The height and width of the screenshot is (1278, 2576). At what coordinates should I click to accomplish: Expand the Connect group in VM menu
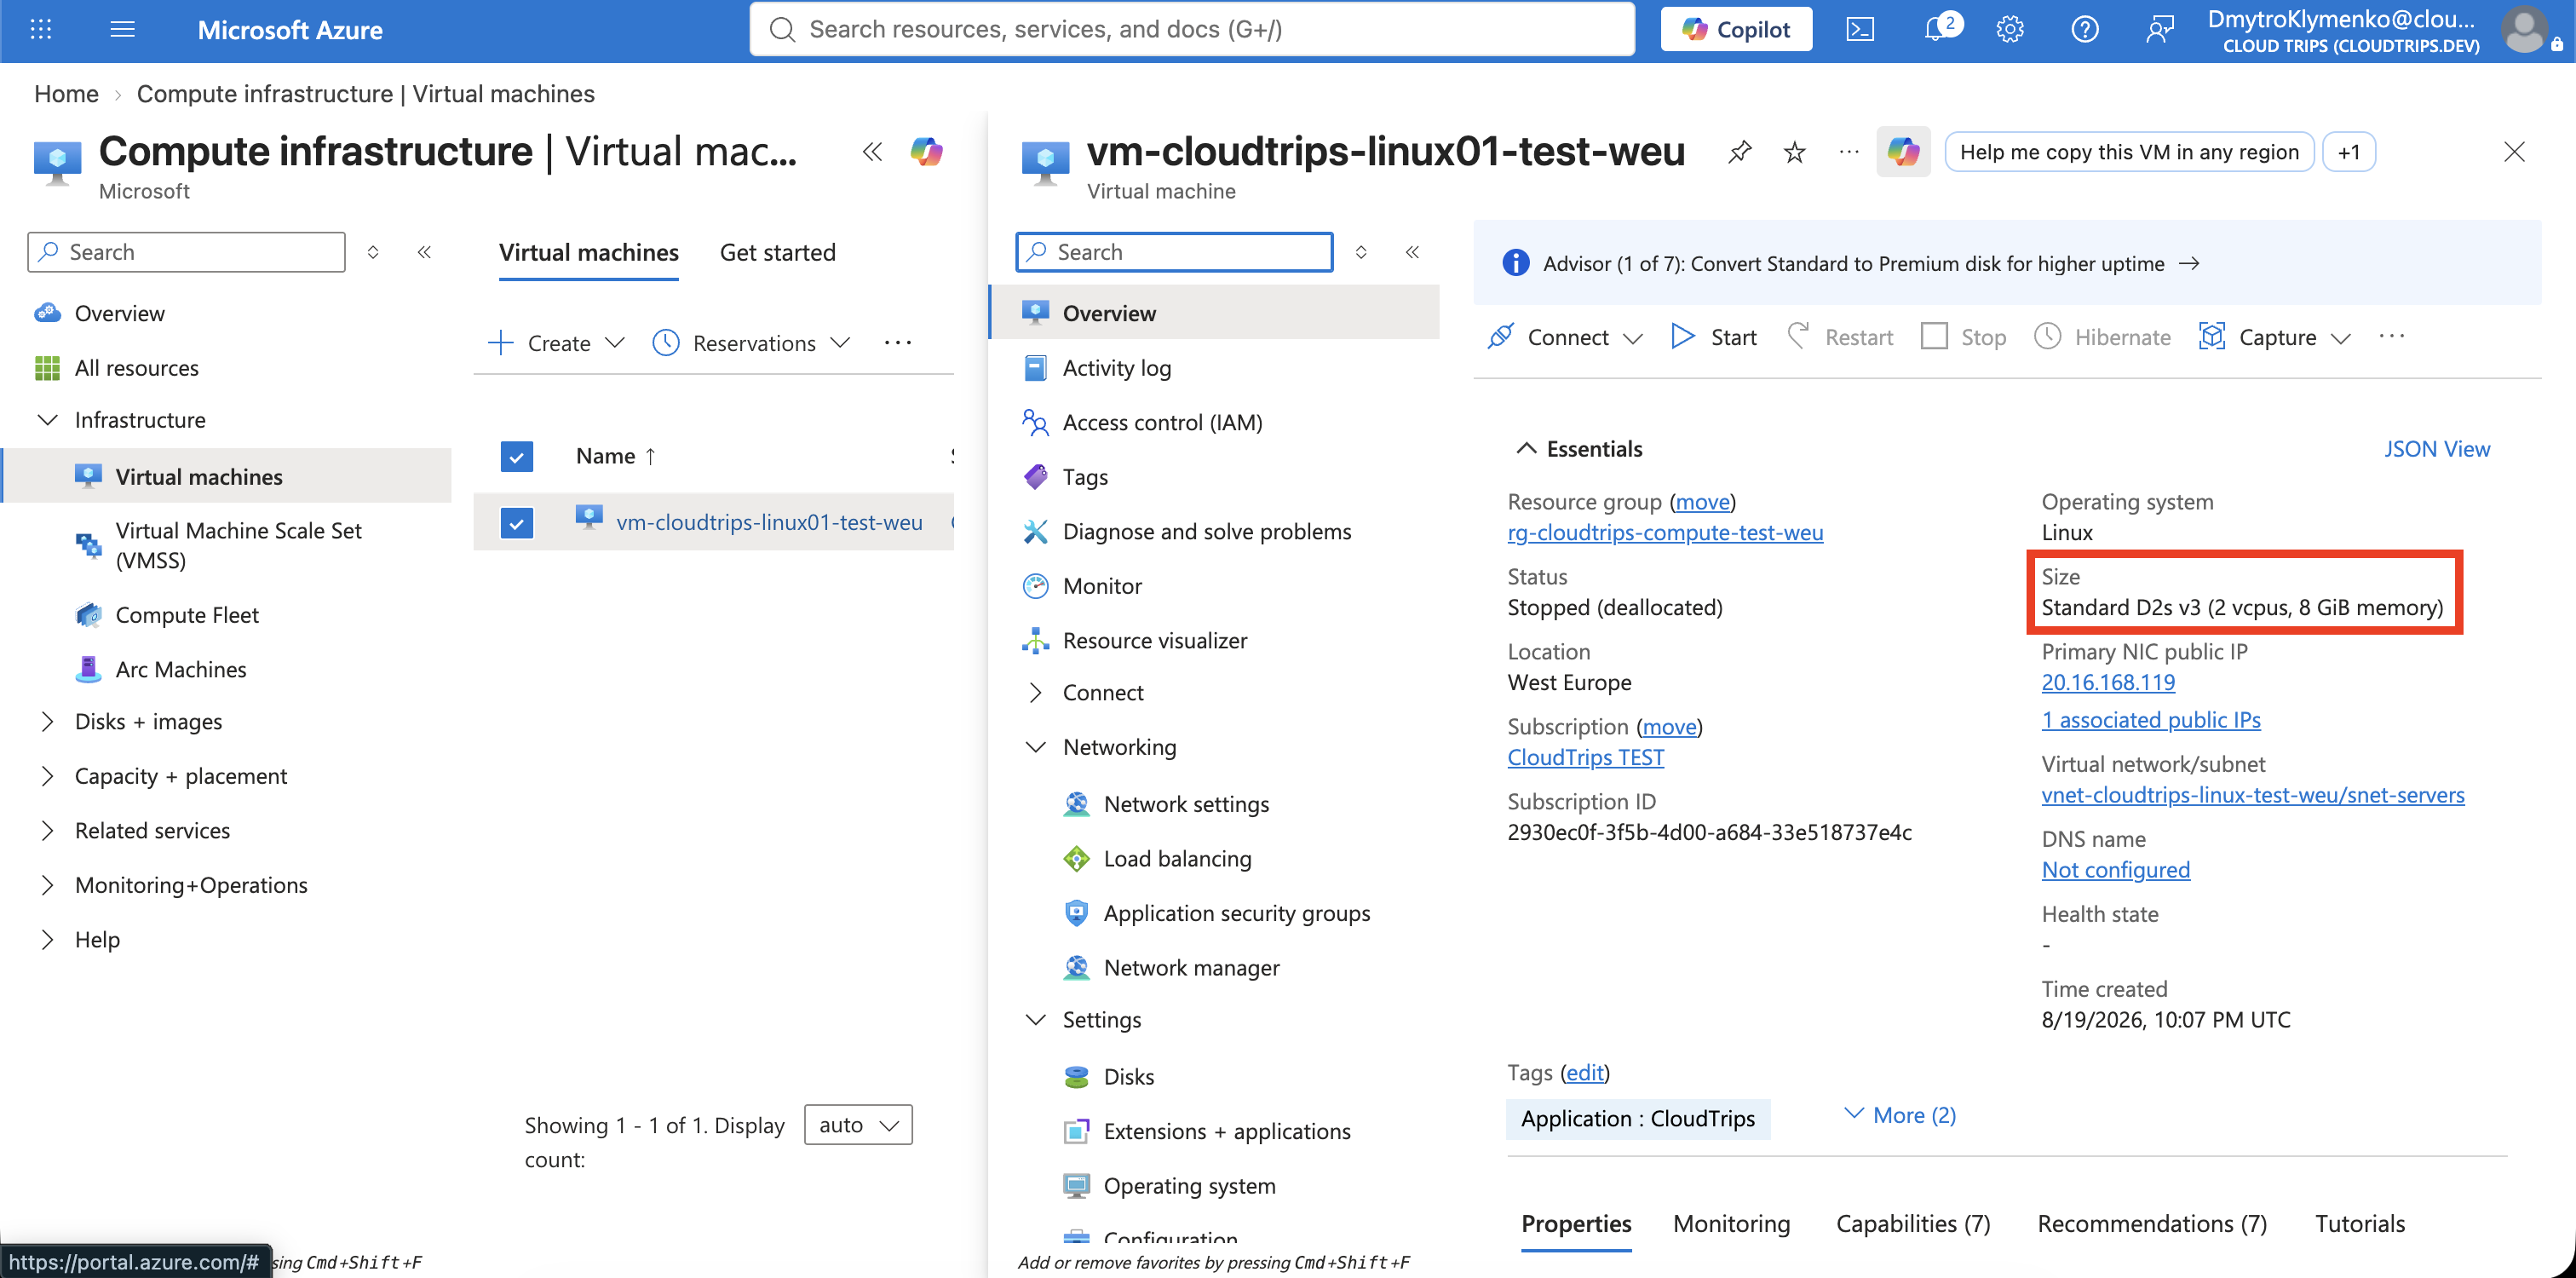[1036, 693]
